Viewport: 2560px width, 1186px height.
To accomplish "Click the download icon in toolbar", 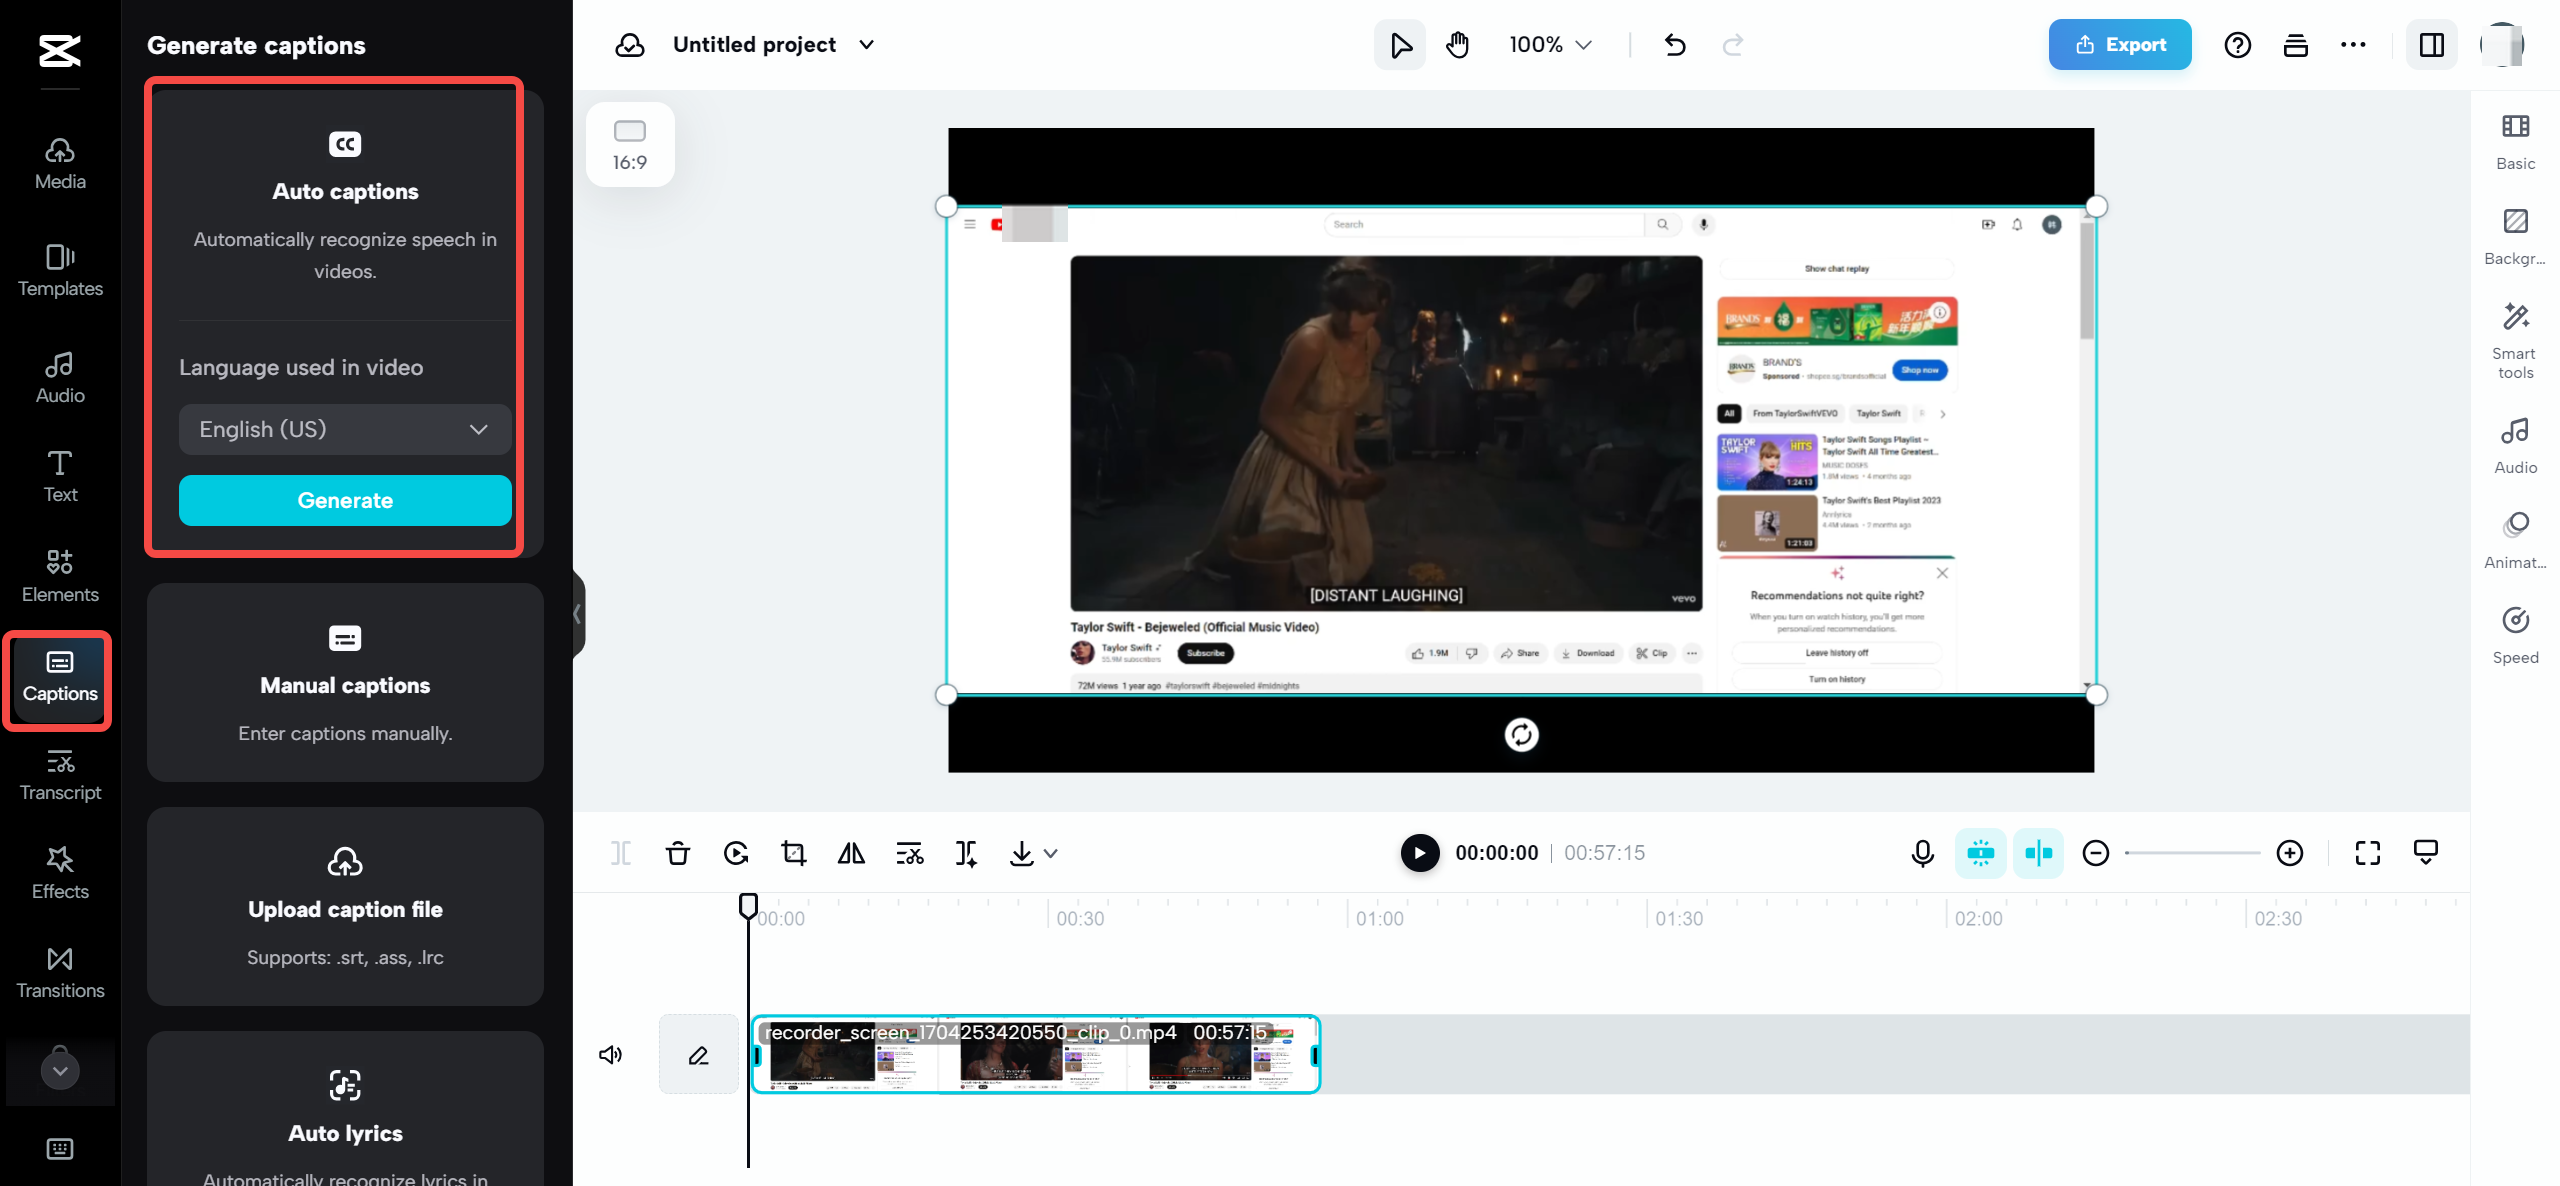I will [x=1022, y=853].
